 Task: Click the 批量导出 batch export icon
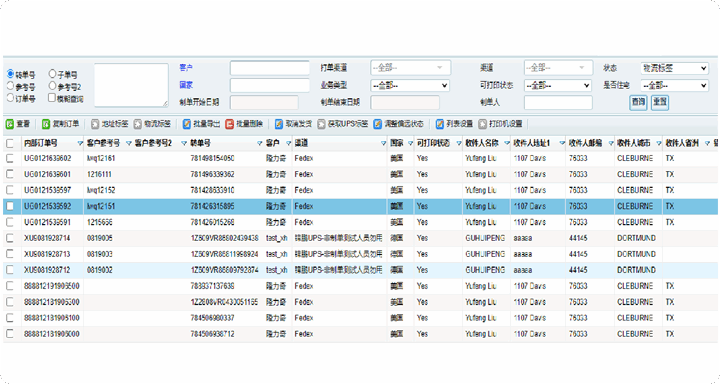point(186,124)
